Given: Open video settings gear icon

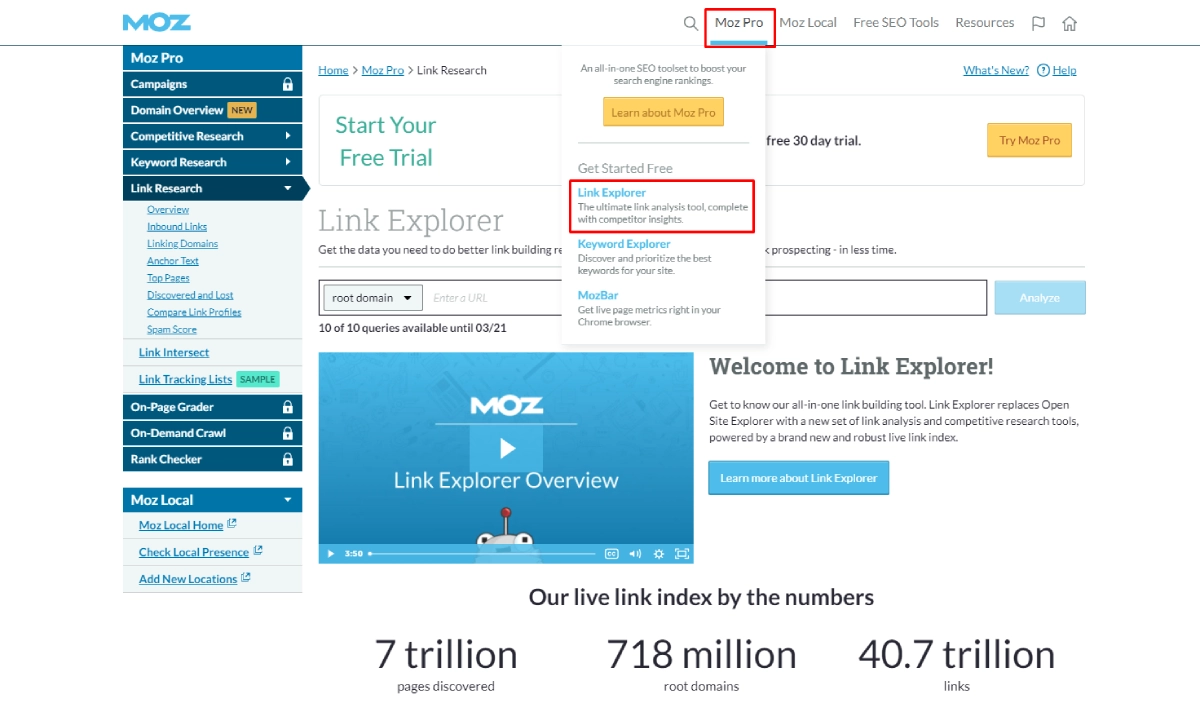Looking at the screenshot, I should pos(658,553).
